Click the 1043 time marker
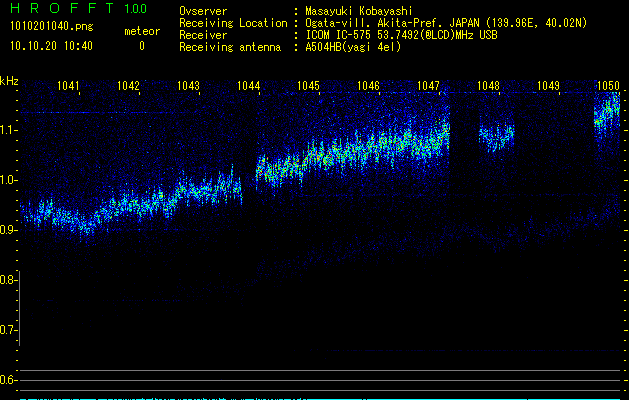This screenshot has width=629, height=400. coord(188,87)
